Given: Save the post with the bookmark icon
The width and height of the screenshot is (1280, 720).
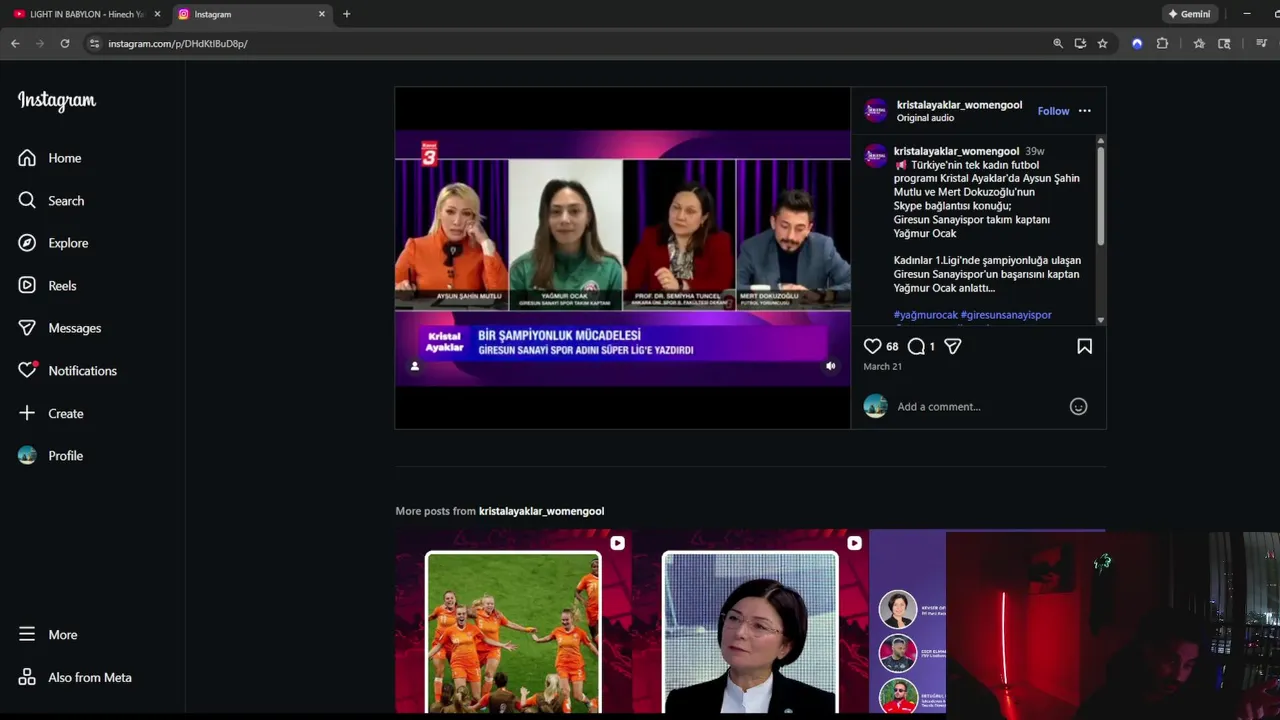Looking at the screenshot, I should pyautogui.click(x=1084, y=346).
